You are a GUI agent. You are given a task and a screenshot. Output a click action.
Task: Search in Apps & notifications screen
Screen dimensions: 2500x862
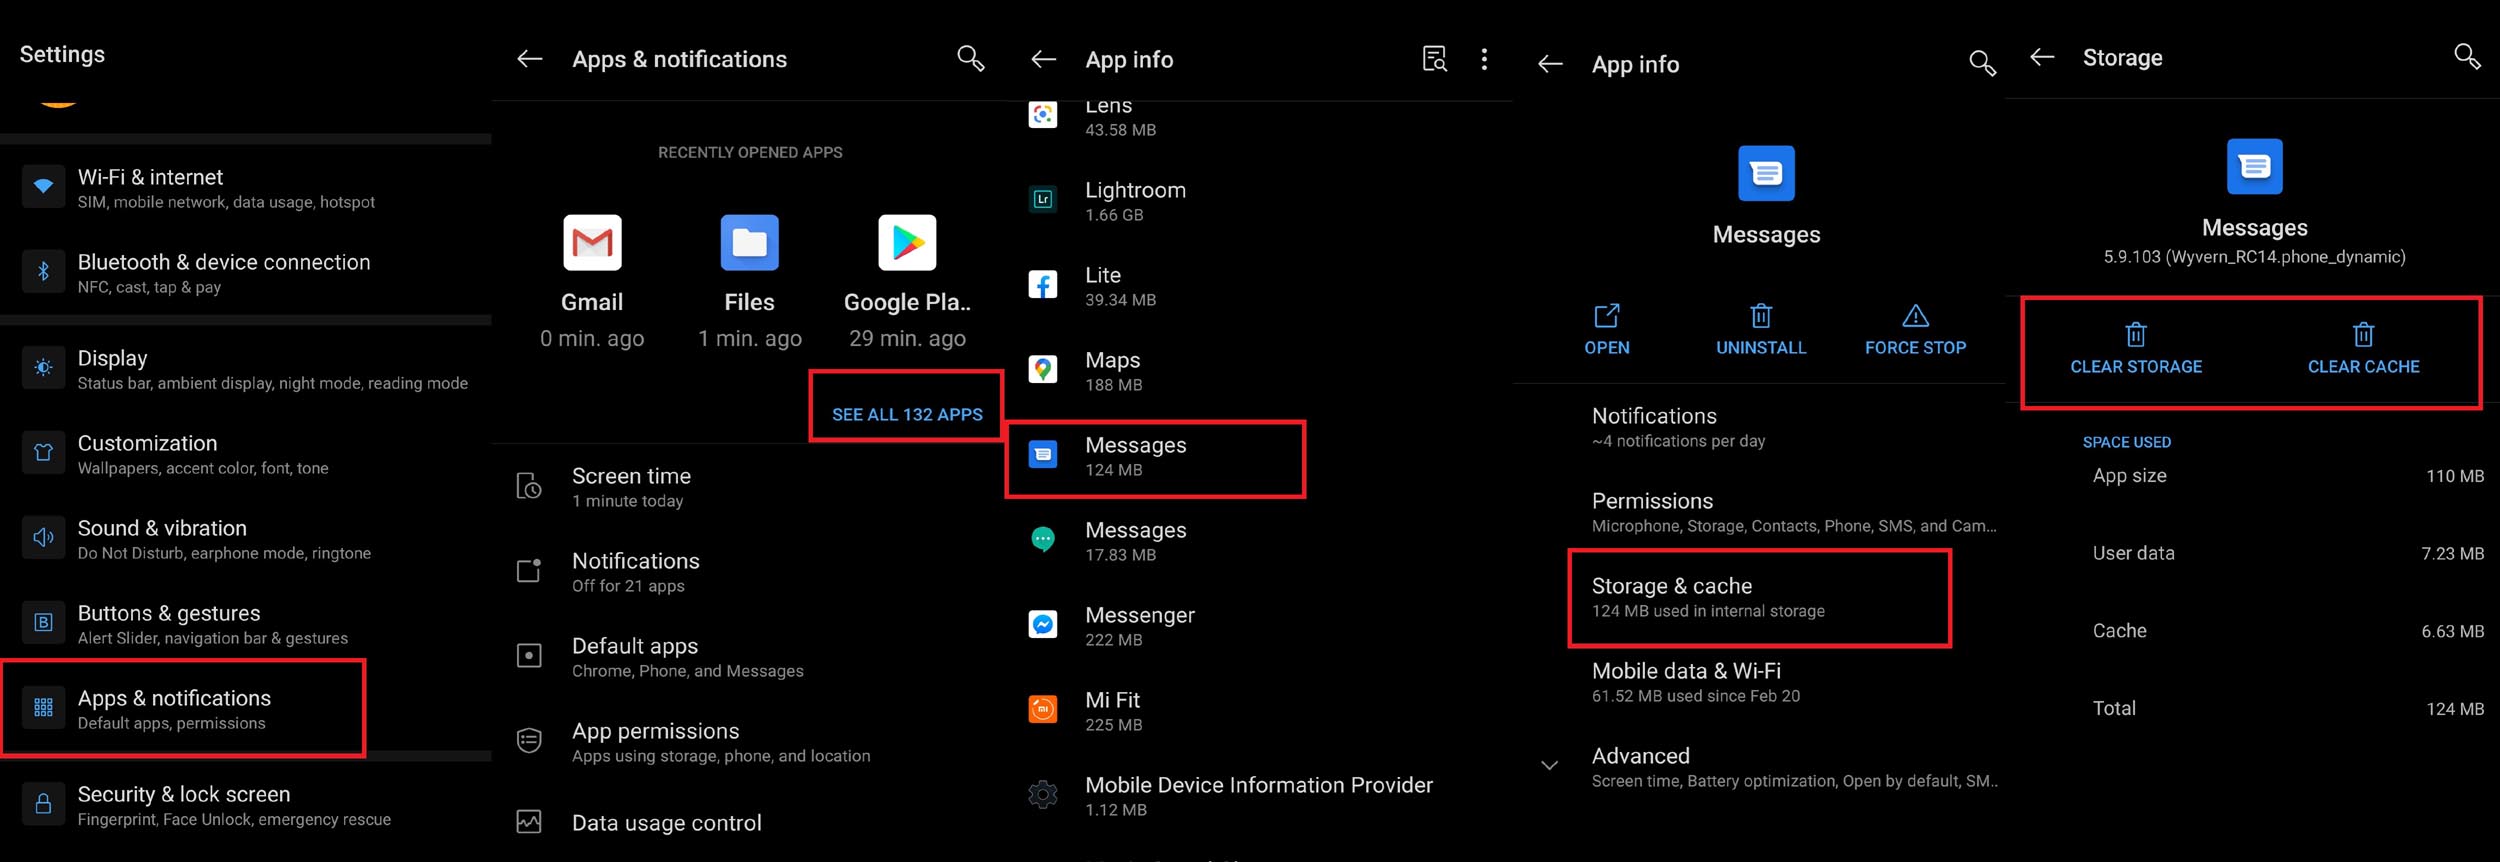click(970, 58)
